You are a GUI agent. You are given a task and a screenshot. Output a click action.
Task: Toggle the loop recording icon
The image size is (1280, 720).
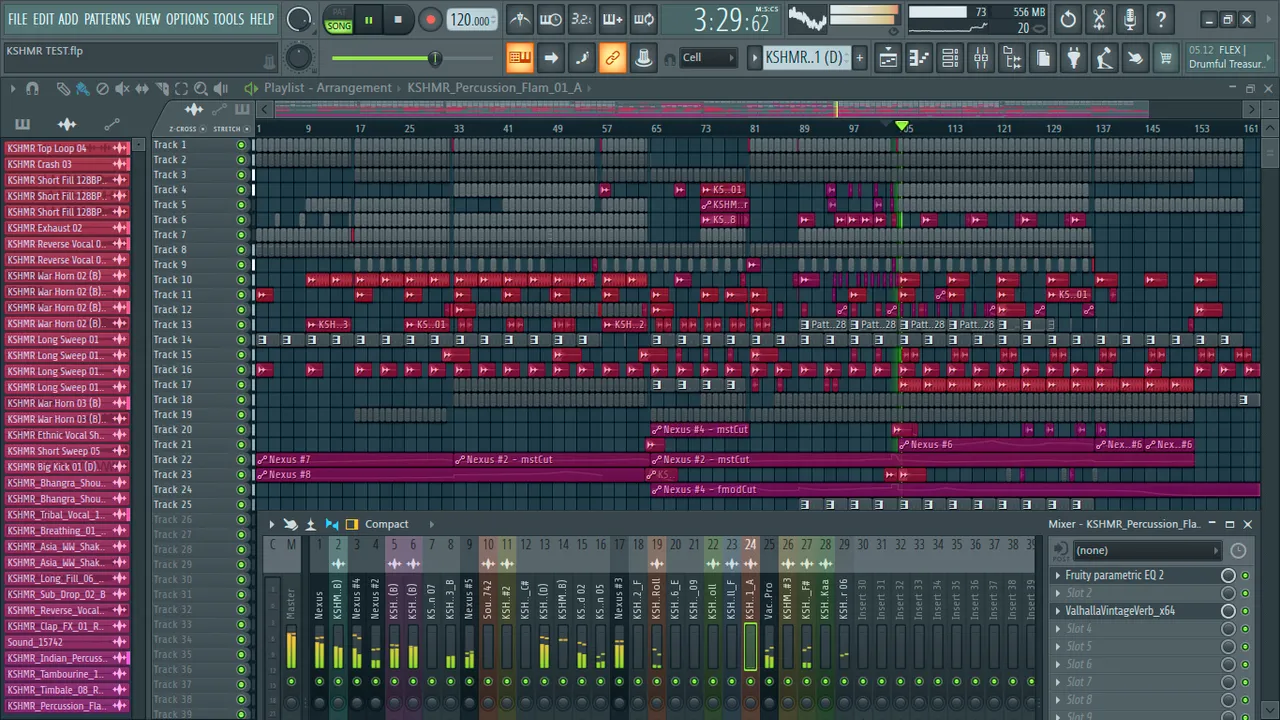point(644,19)
